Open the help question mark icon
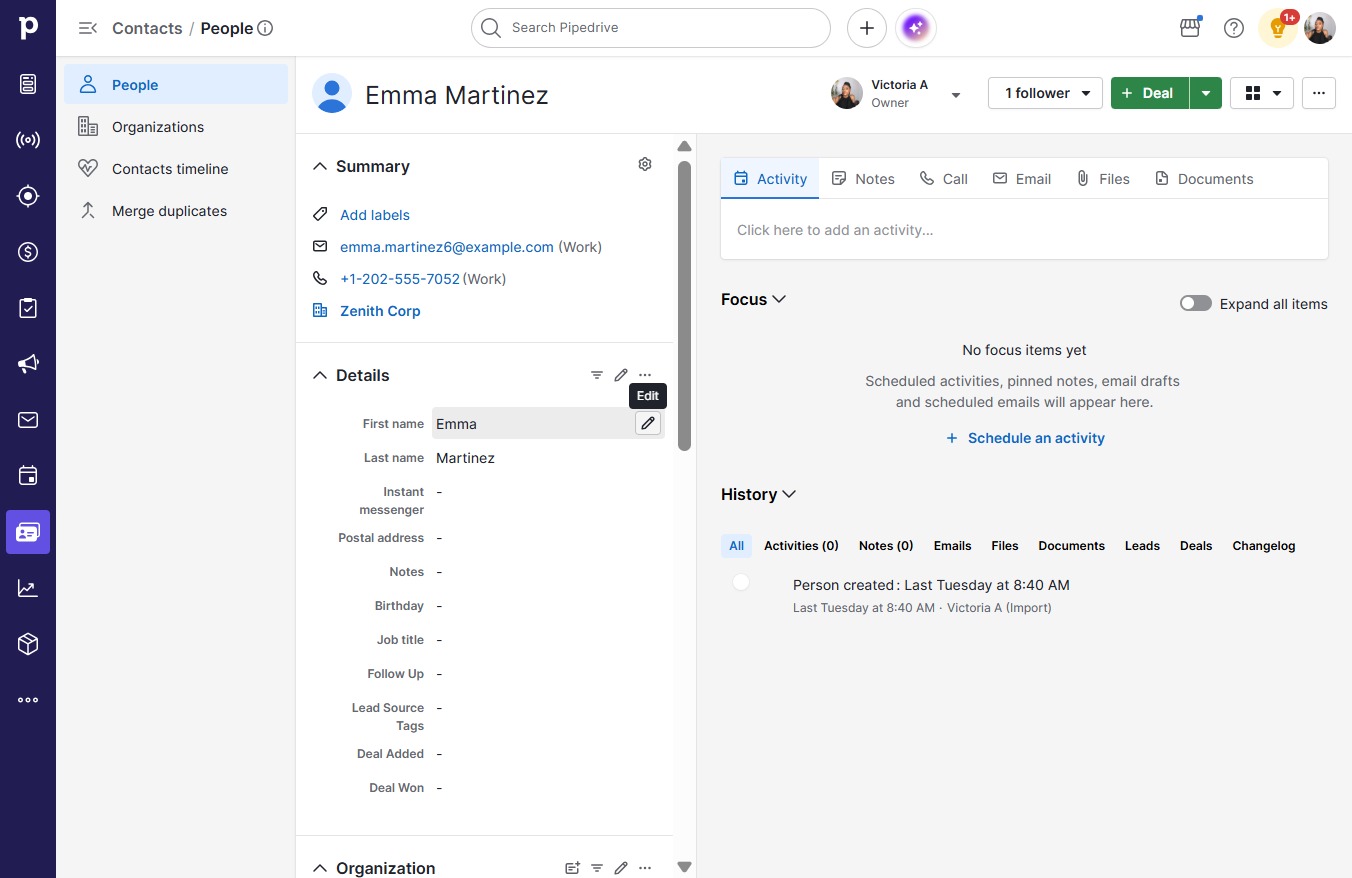The image size is (1352, 878). click(x=1234, y=28)
